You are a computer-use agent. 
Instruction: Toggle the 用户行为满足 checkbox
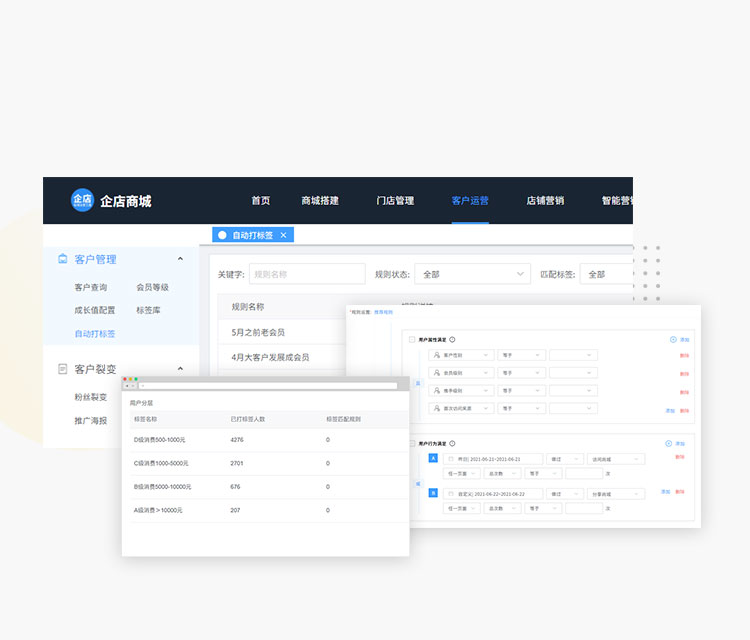412,443
